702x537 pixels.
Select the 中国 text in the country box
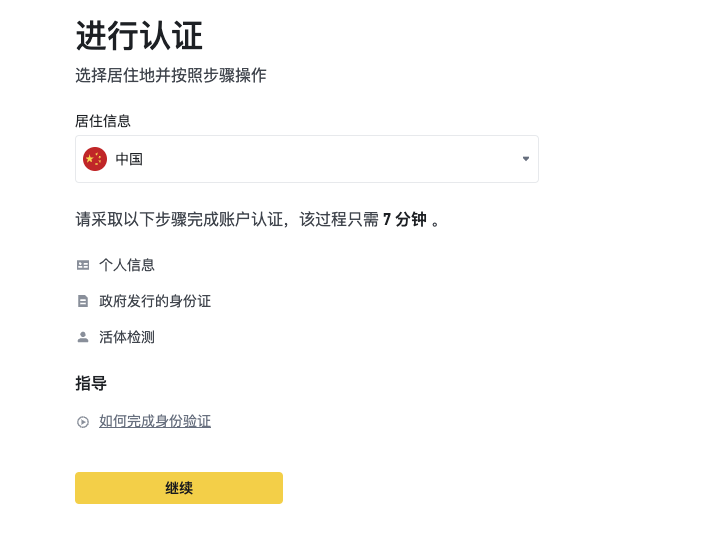tap(129, 159)
